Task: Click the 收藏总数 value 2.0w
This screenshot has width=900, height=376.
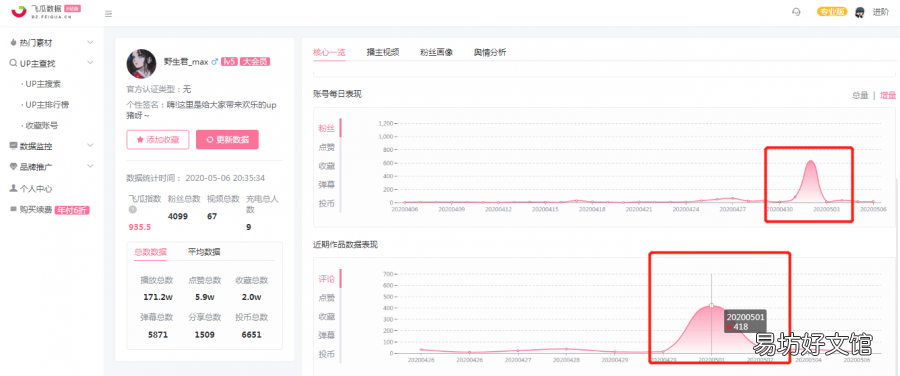Action: 251,297
